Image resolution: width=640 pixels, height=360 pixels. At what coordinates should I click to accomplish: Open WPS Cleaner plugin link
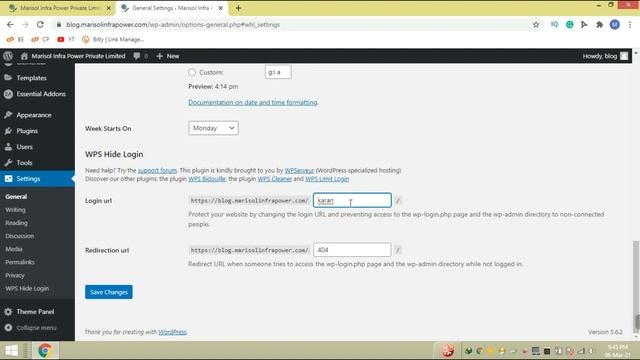tap(275, 179)
